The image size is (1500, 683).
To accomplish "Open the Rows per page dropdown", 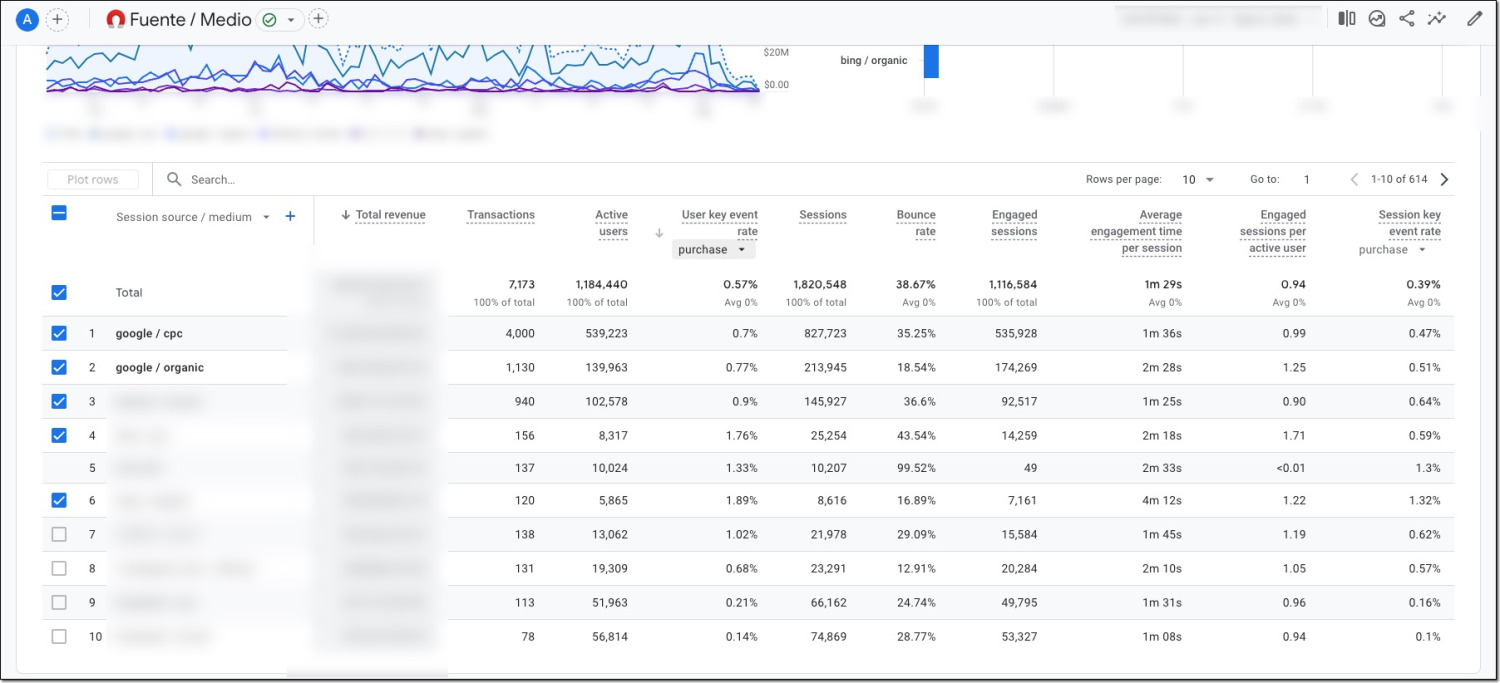I will (1197, 180).
